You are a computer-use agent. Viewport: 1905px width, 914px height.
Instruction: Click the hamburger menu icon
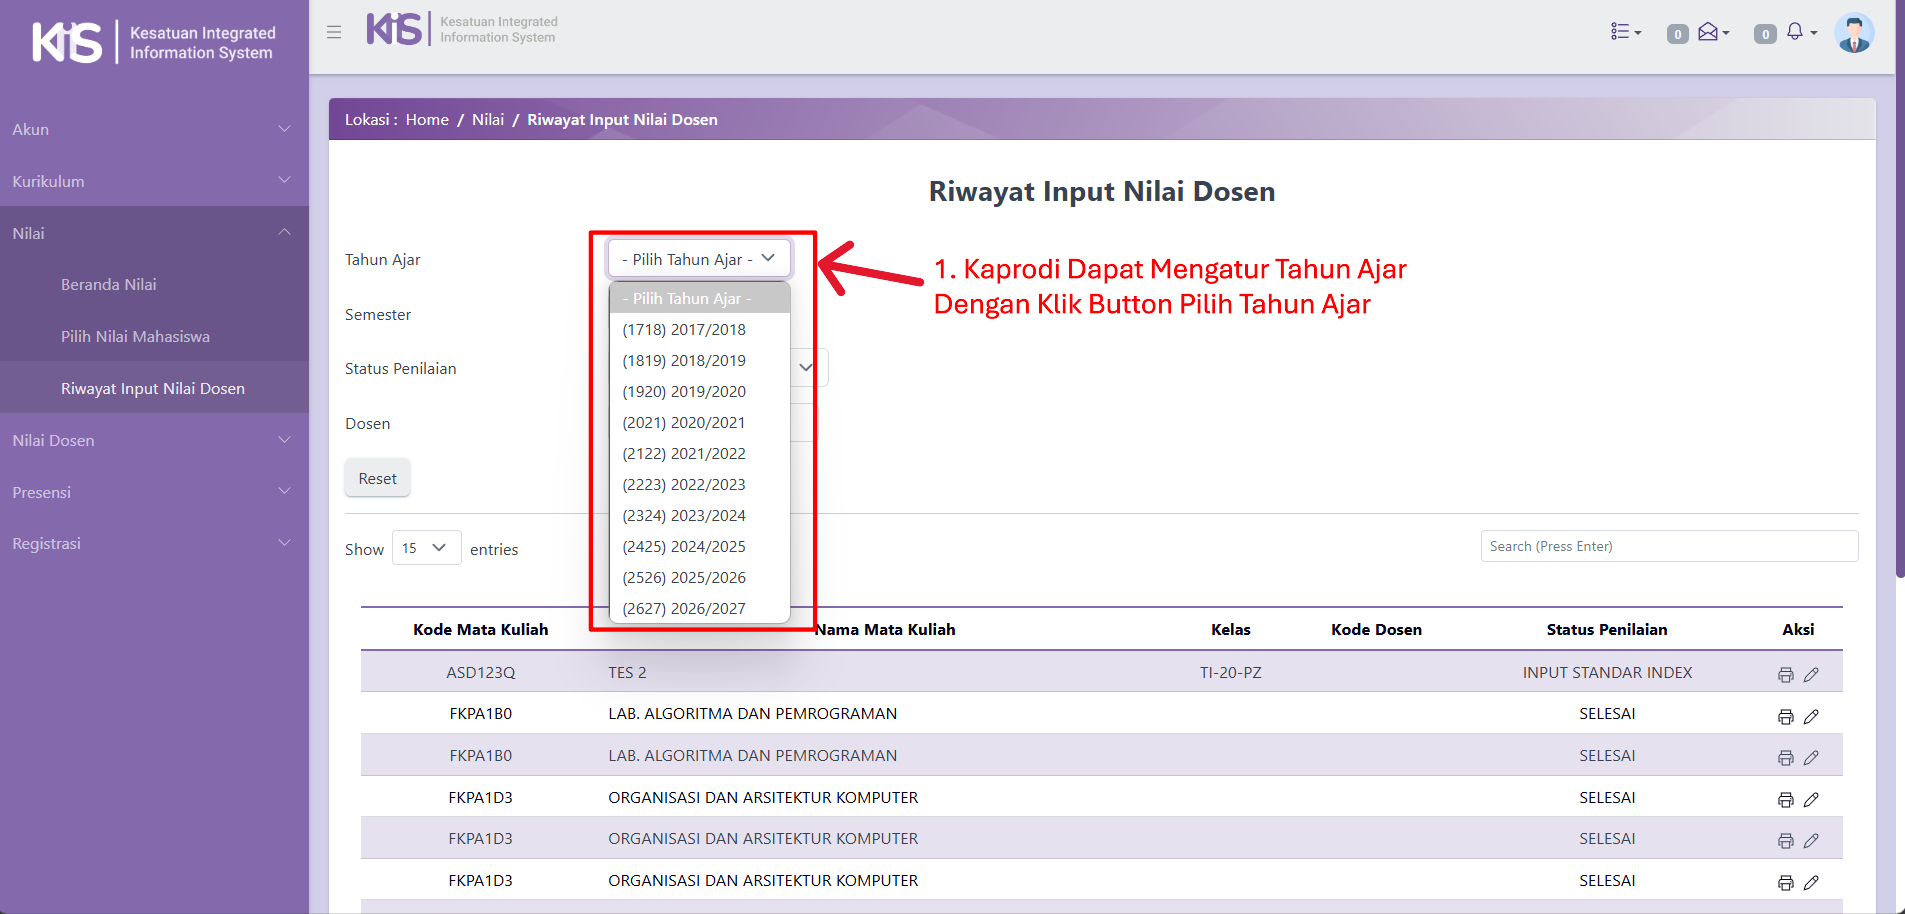(x=334, y=32)
